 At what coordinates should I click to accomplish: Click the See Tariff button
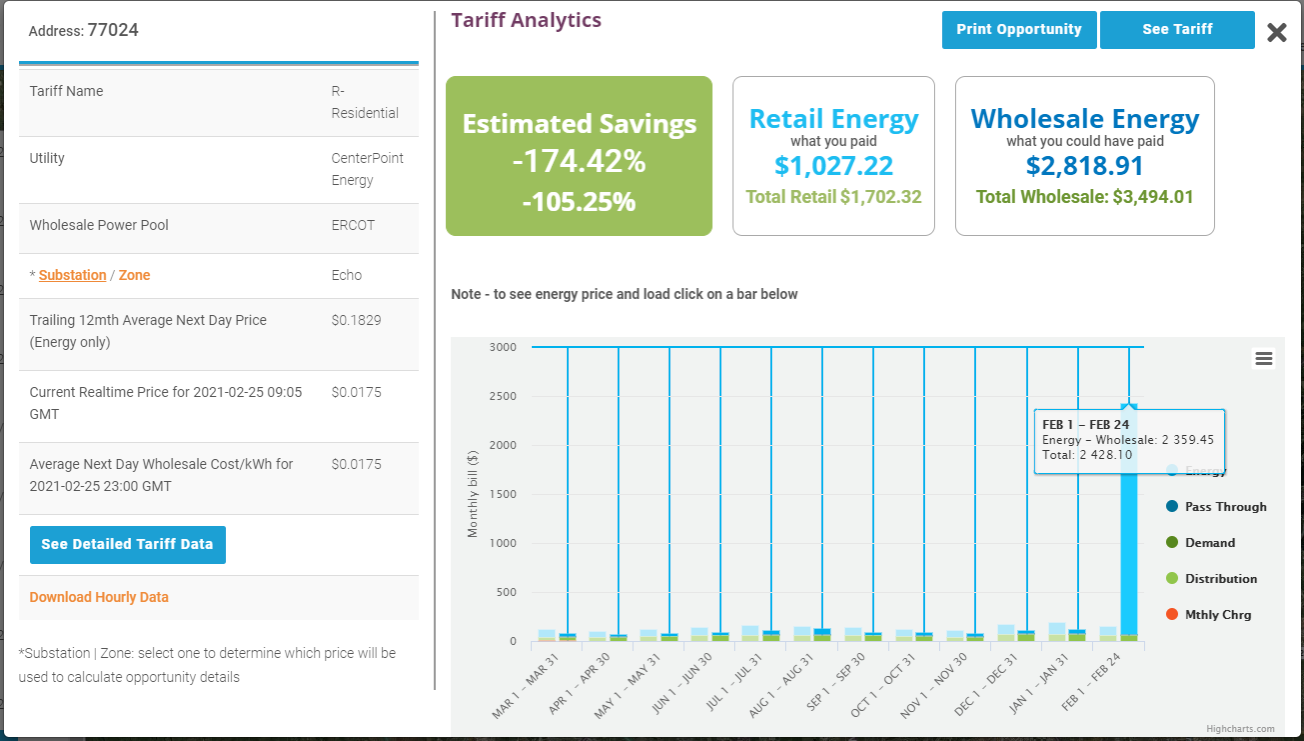(1177, 30)
